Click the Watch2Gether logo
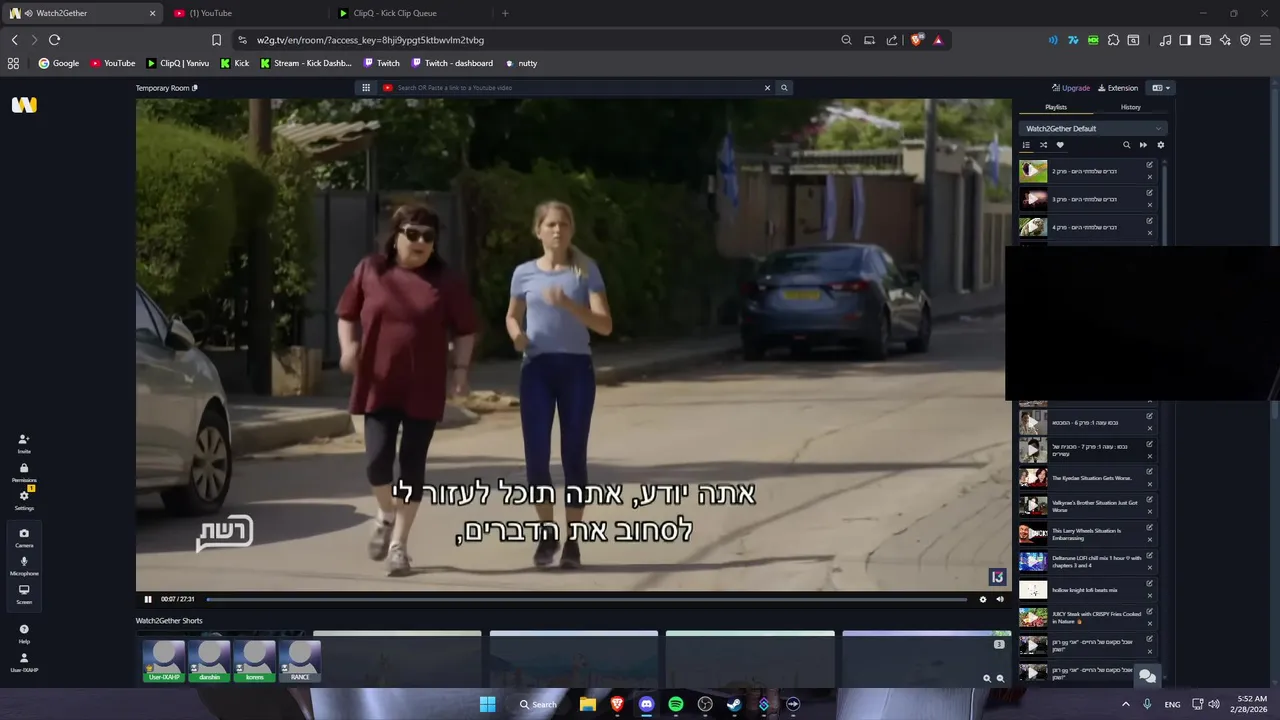The image size is (1280, 720). click(x=24, y=104)
